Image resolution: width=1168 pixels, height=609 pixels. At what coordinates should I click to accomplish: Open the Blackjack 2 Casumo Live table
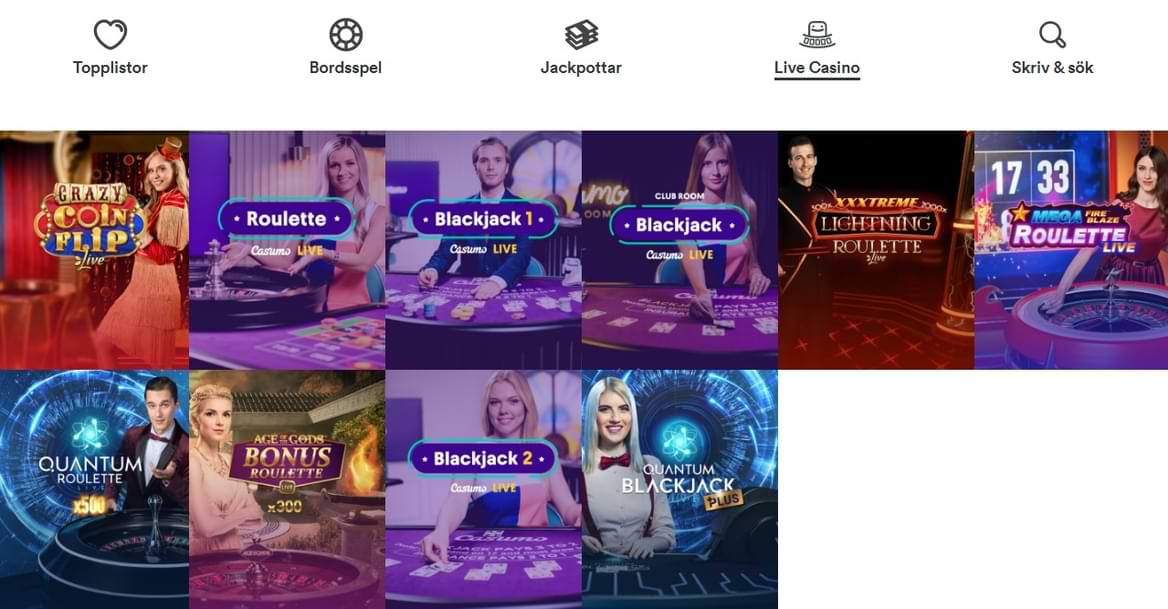click(x=483, y=490)
